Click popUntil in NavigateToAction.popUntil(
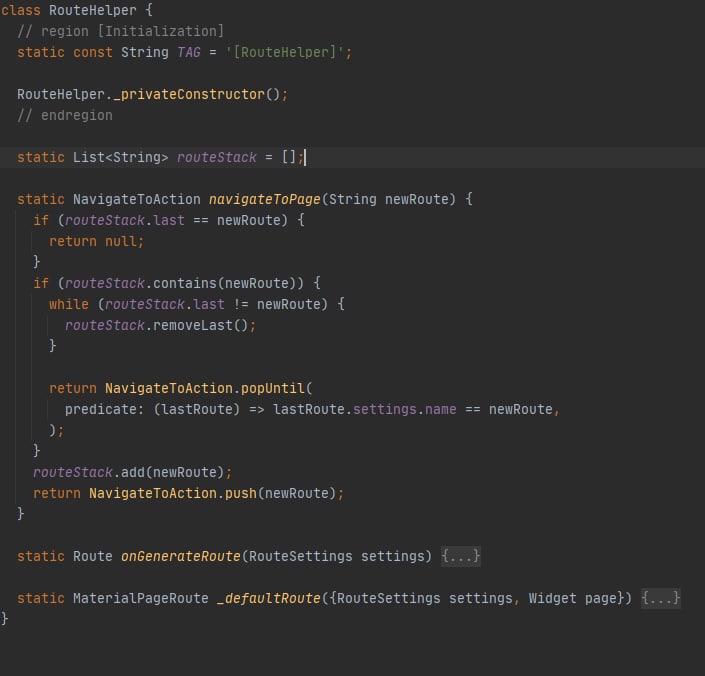 pyautogui.click(x=273, y=388)
